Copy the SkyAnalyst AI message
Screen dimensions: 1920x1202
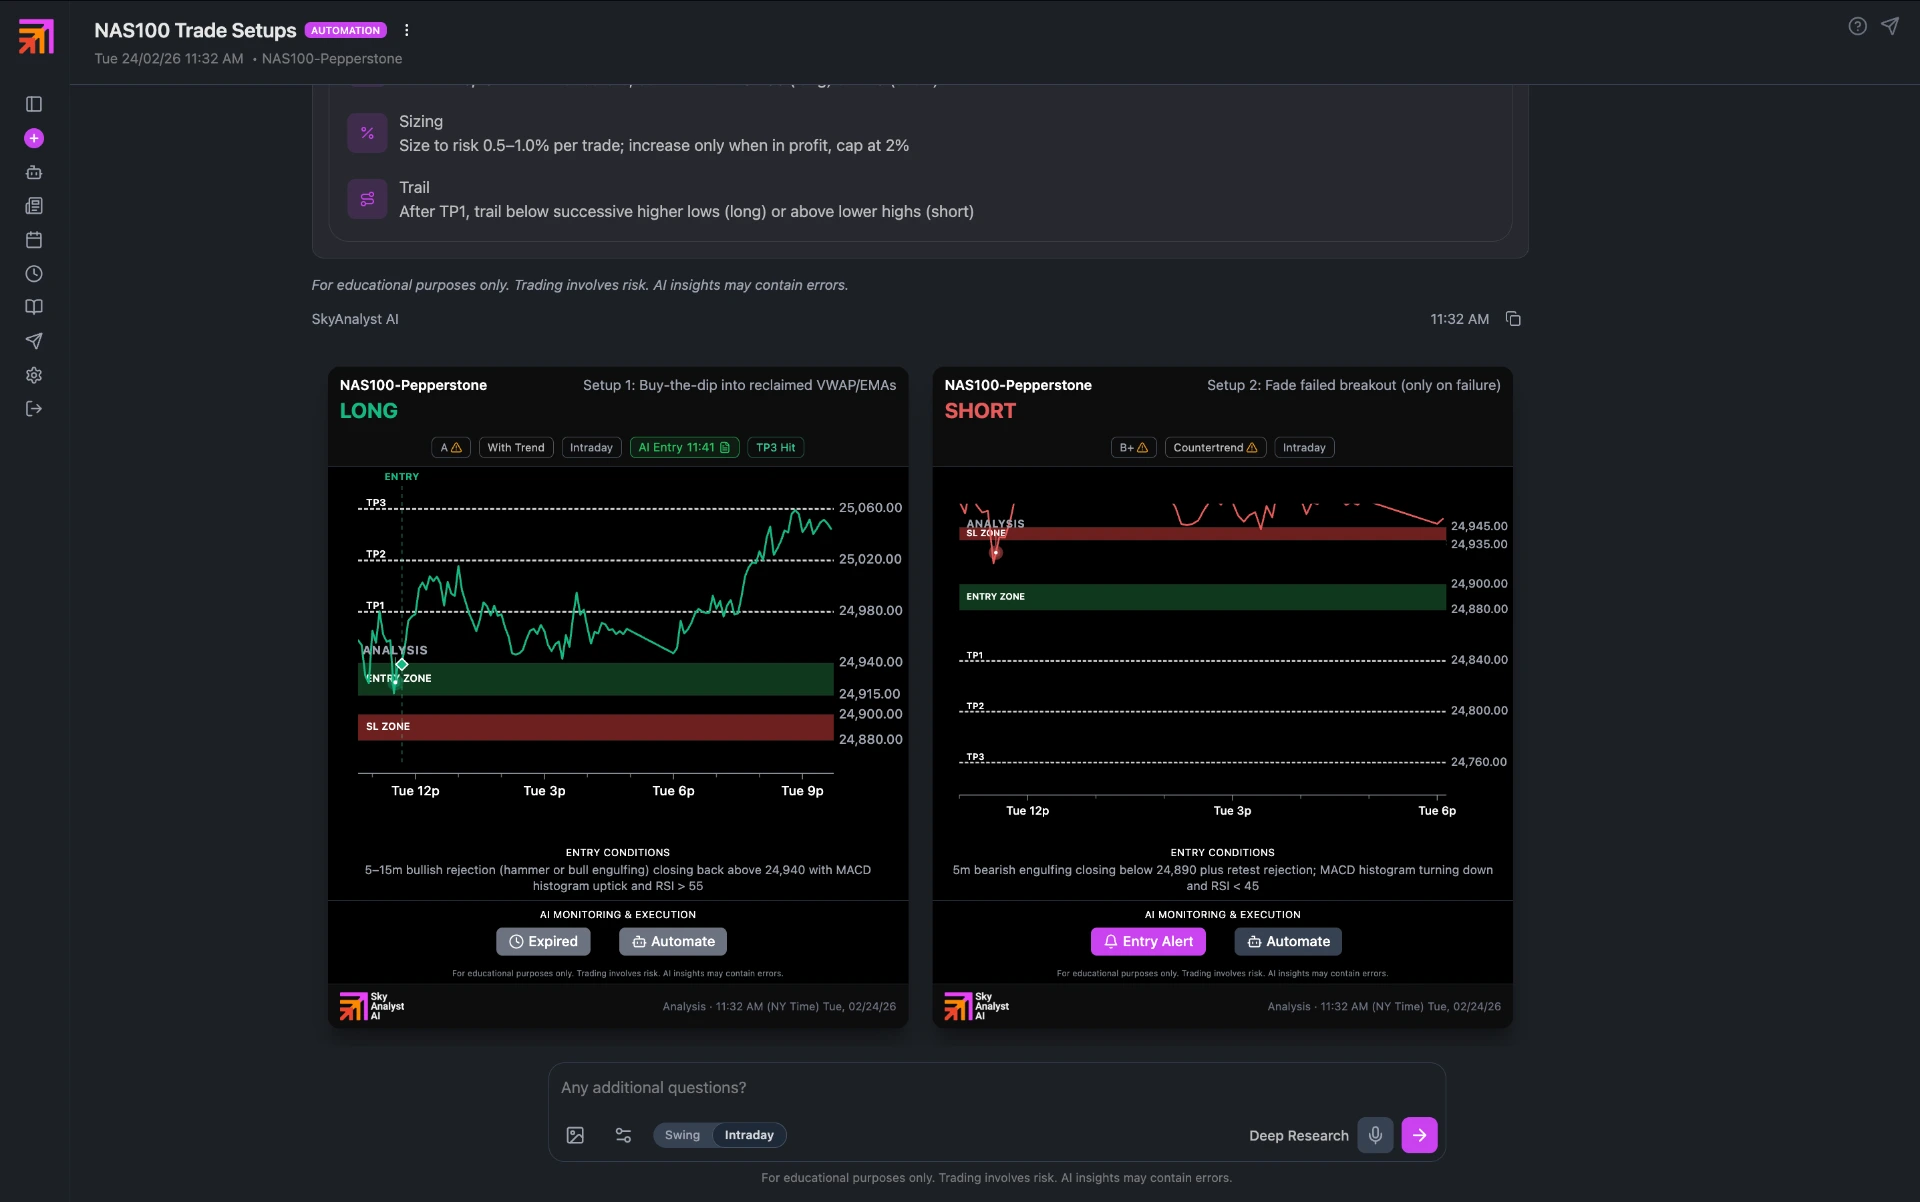(x=1513, y=318)
